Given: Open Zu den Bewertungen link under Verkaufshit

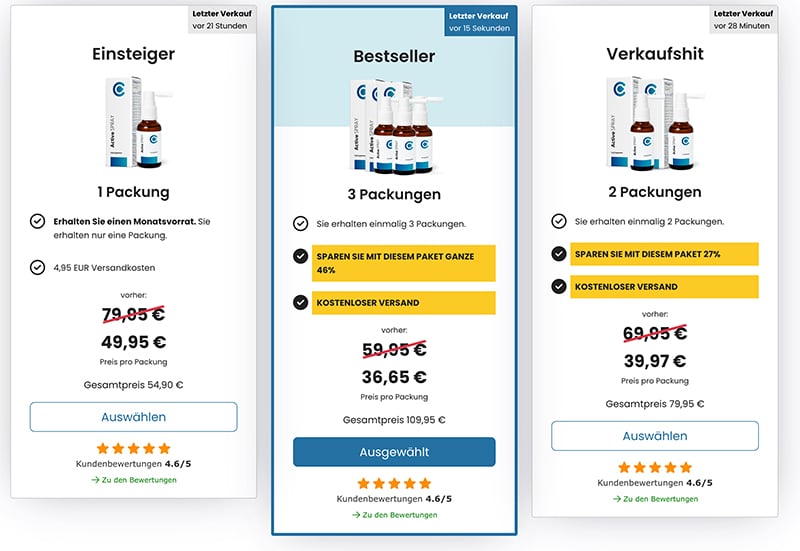Looking at the screenshot, I should pos(655,498).
